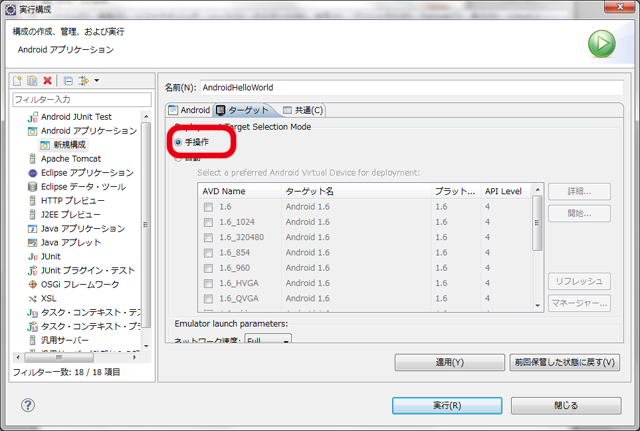The image size is (640, 431).
Task: Select Eclipse データ・ツール item
Action: [83, 187]
